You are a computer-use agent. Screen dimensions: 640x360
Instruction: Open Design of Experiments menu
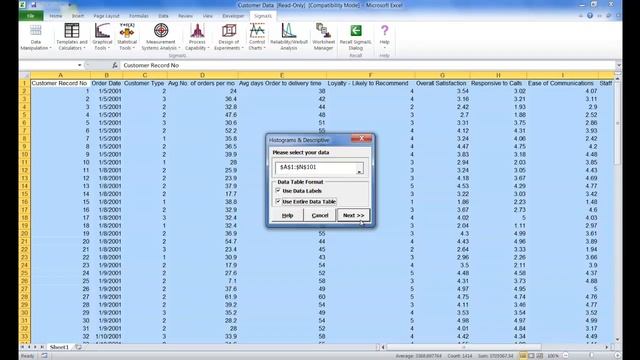coord(229,37)
